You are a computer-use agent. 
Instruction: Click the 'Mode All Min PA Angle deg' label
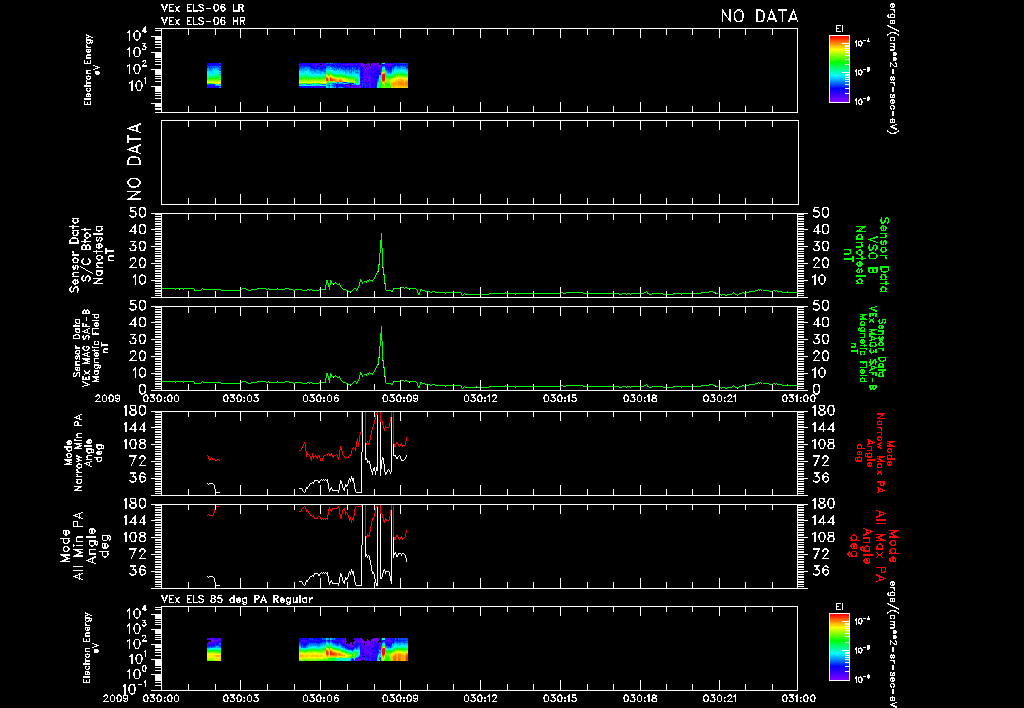point(85,545)
